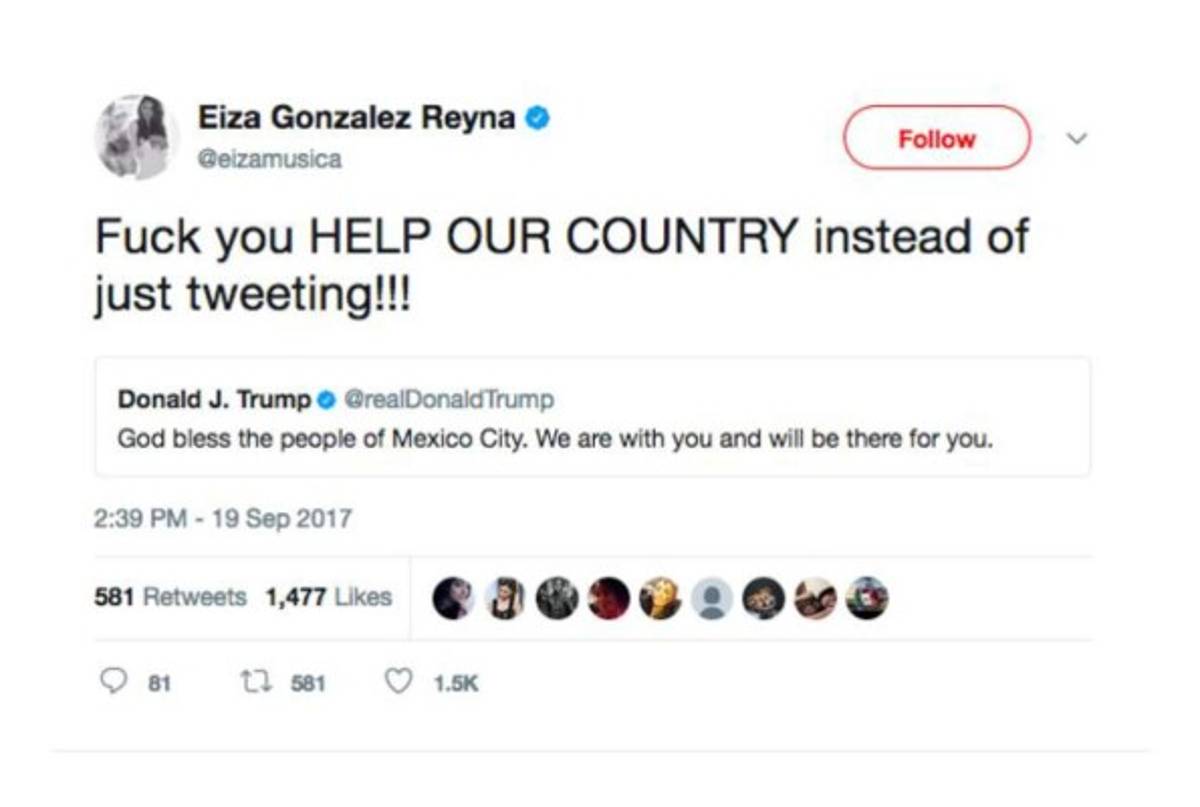Open the Eiza Gonzalez Reyna name link
1200x807 pixels.
coord(356,118)
